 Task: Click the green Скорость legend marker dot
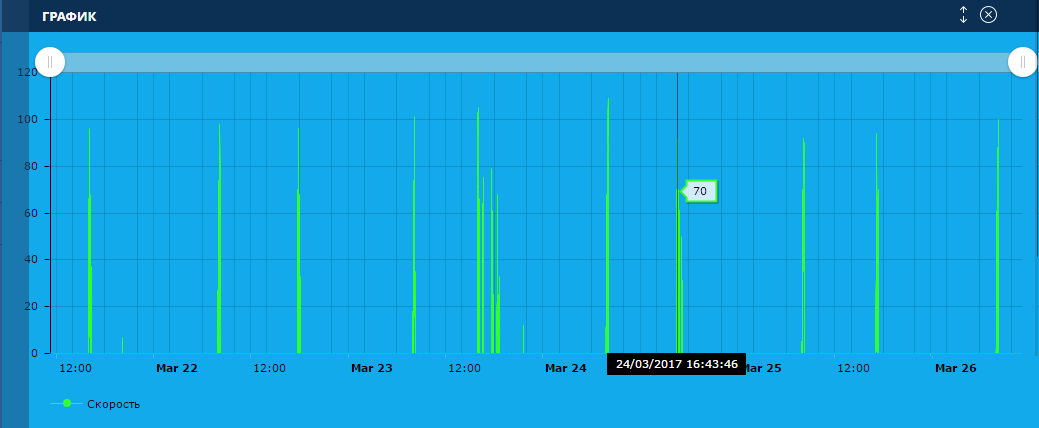click(67, 403)
